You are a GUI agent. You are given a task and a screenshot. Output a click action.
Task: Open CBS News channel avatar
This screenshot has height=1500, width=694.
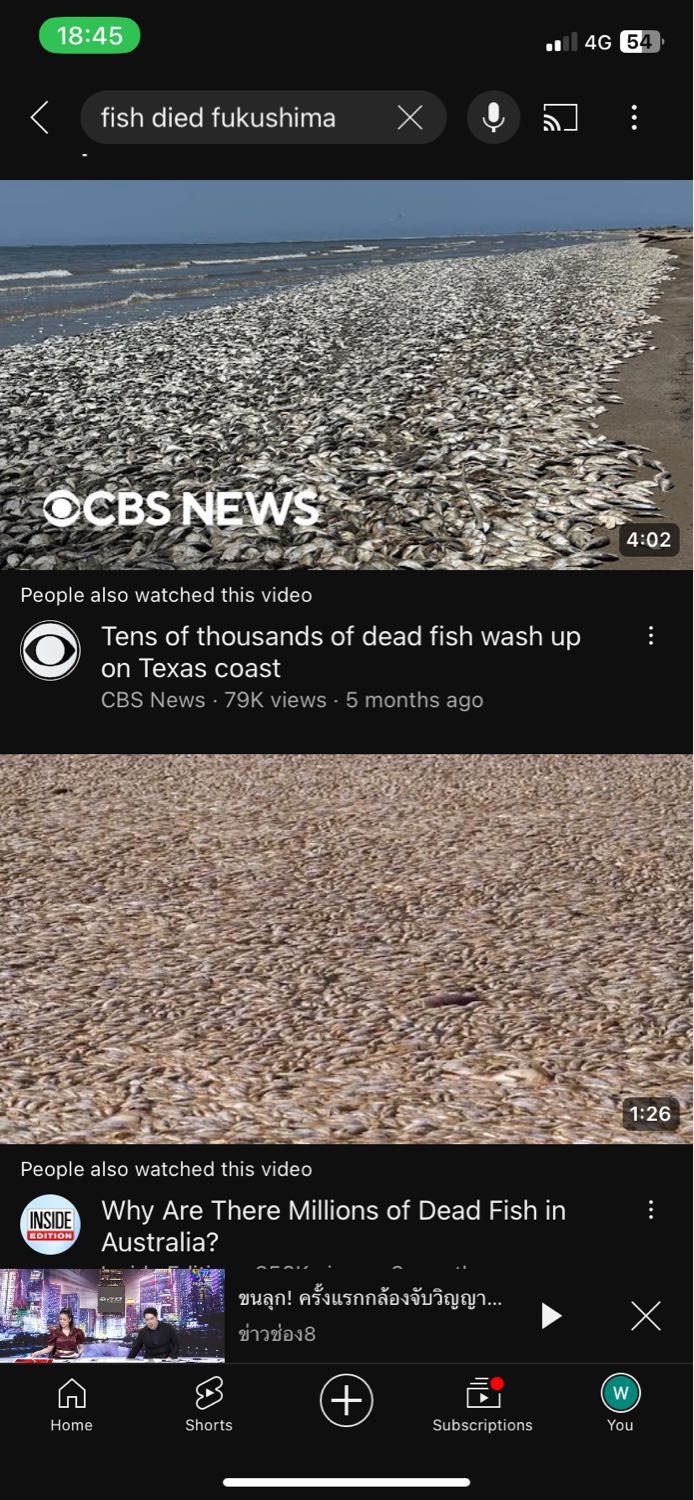pyautogui.click(x=50, y=651)
